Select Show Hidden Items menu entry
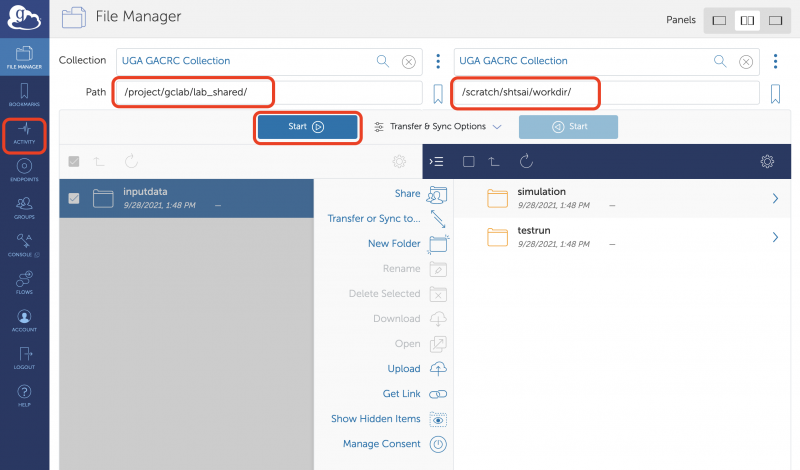 tap(375, 419)
